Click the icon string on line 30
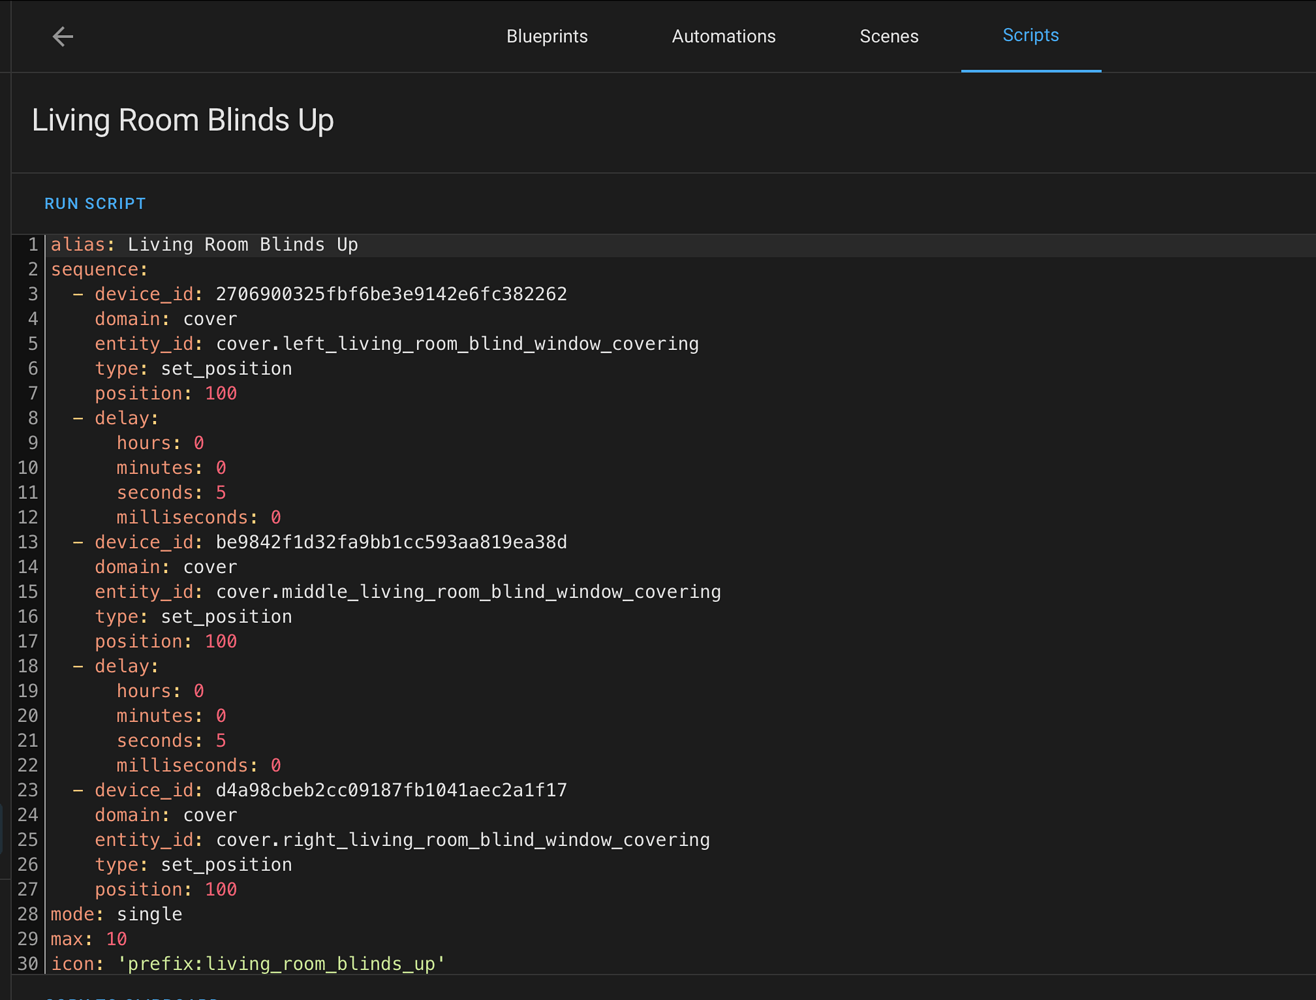The image size is (1316, 1000). (281, 964)
